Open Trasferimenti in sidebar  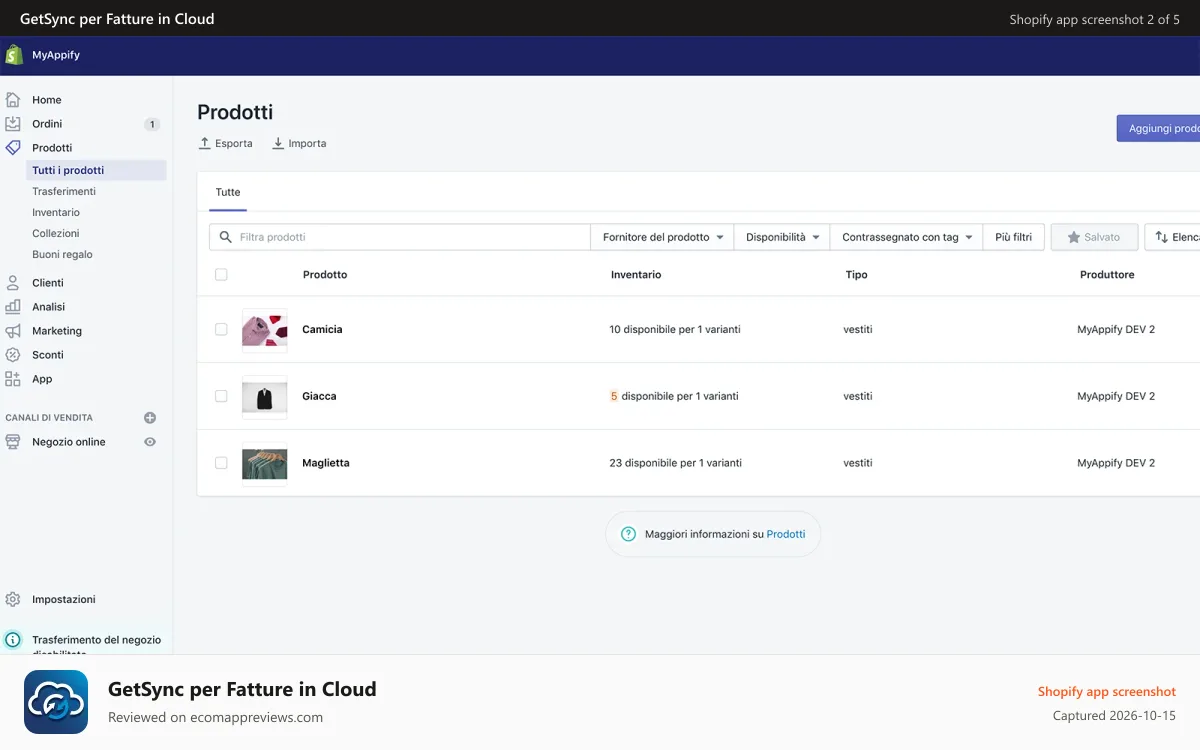point(64,191)
